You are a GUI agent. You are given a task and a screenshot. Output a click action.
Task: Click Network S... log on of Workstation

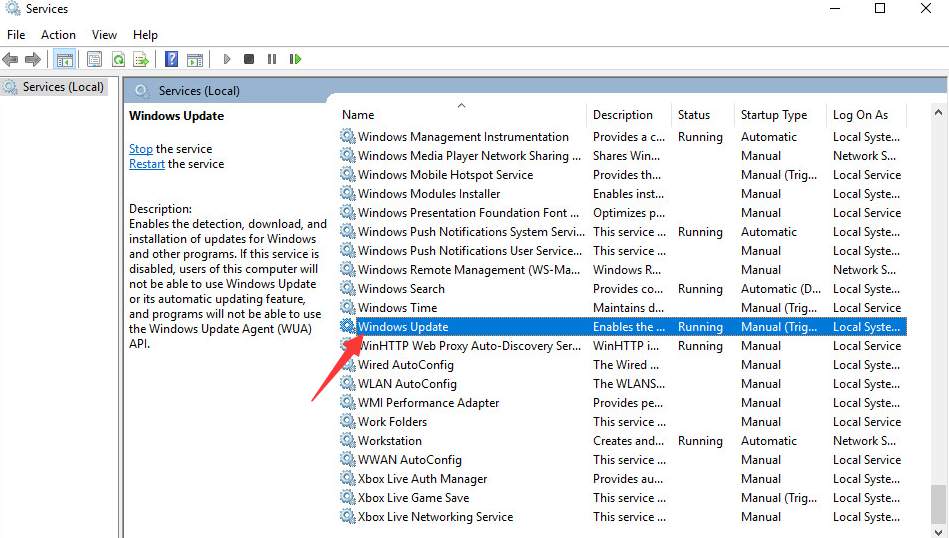coord(864,441)
